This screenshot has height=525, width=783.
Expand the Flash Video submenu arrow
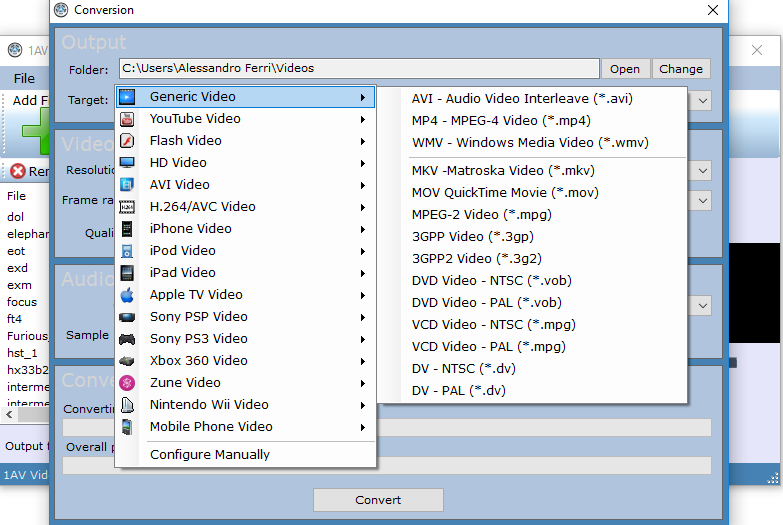click(x=363, y=141)
